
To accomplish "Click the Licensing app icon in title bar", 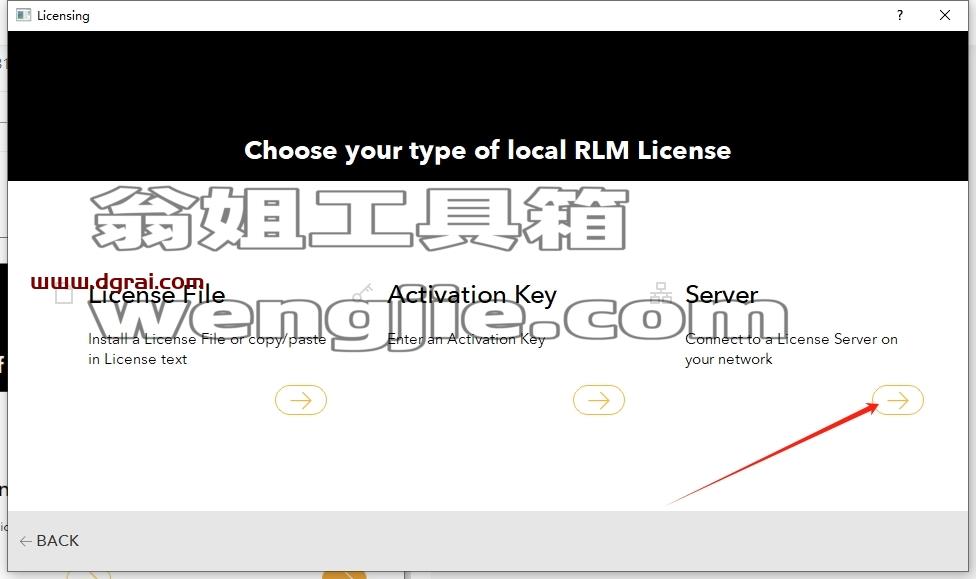I will tap(24, 15).
